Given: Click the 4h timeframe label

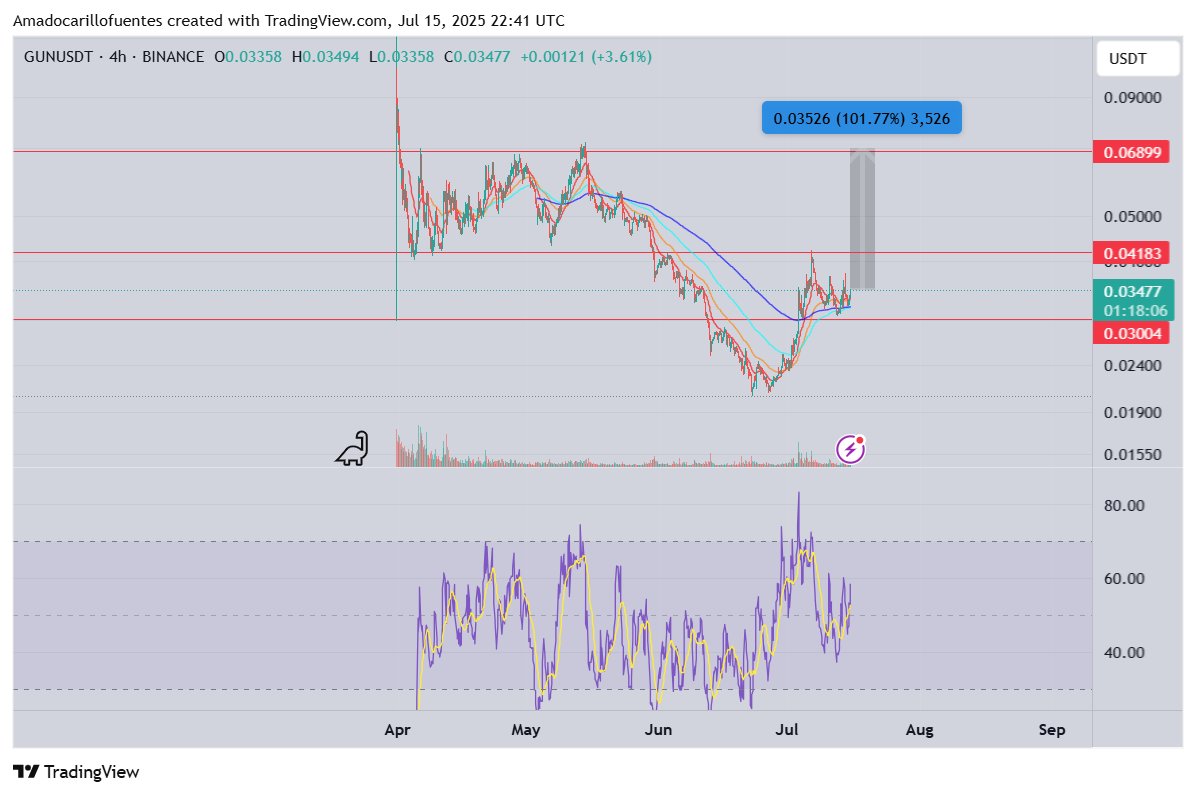Looking at the screenshot, I should 117,56.
